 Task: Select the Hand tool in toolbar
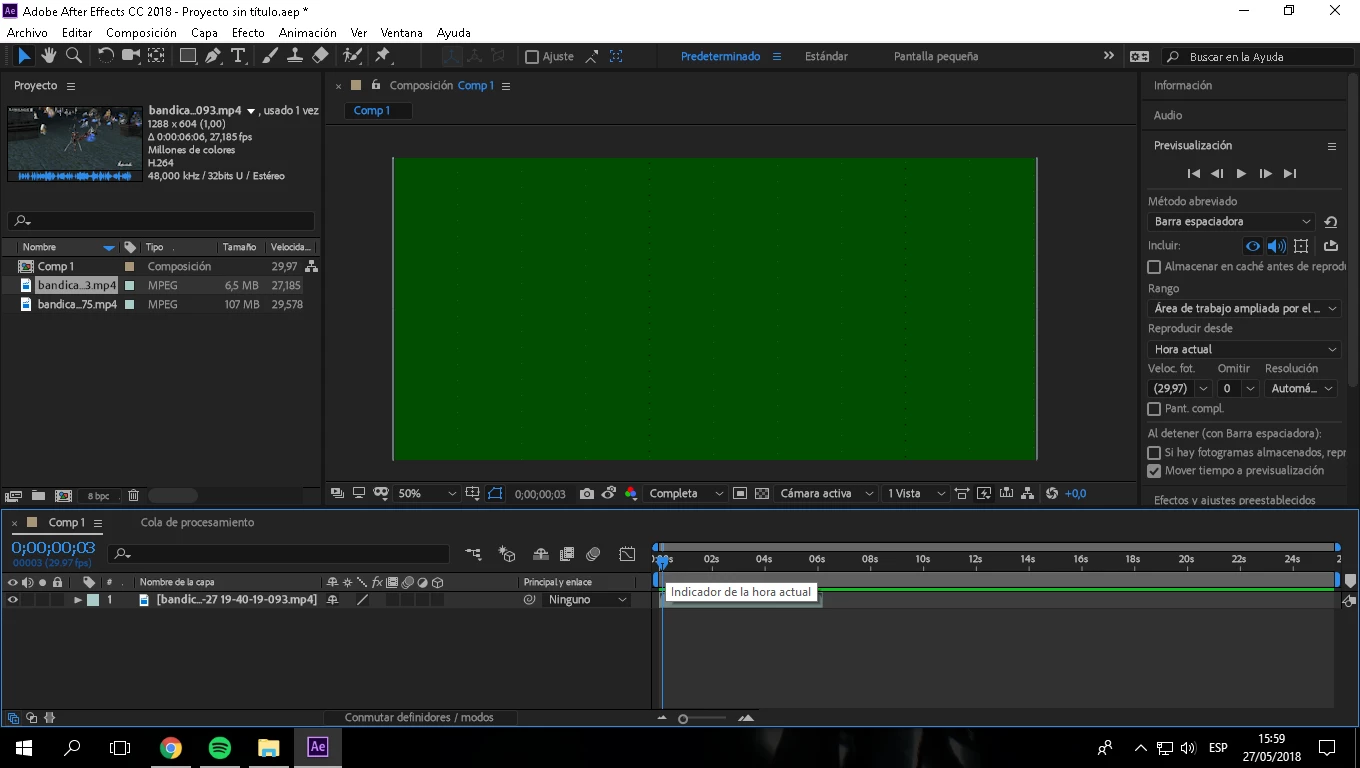[48, 56]
